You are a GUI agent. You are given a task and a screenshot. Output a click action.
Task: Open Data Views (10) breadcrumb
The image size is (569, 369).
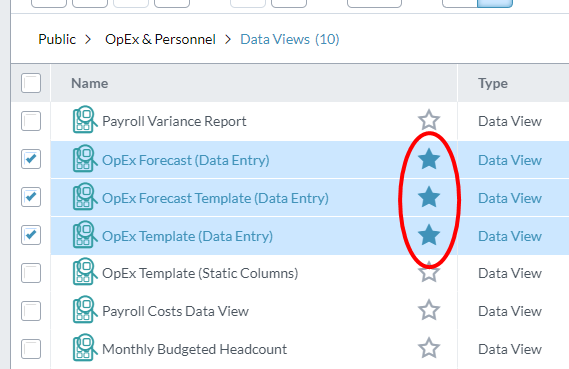(290, 39)
